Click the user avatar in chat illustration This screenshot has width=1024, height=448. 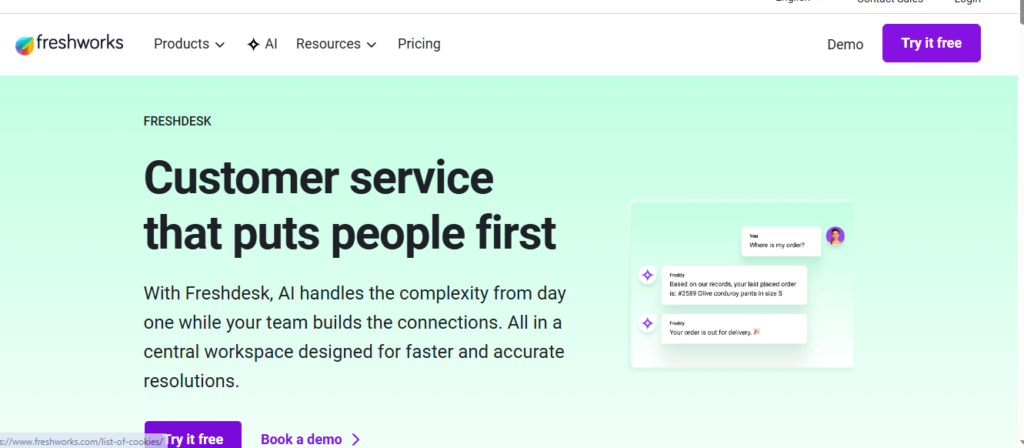[835, 236]
